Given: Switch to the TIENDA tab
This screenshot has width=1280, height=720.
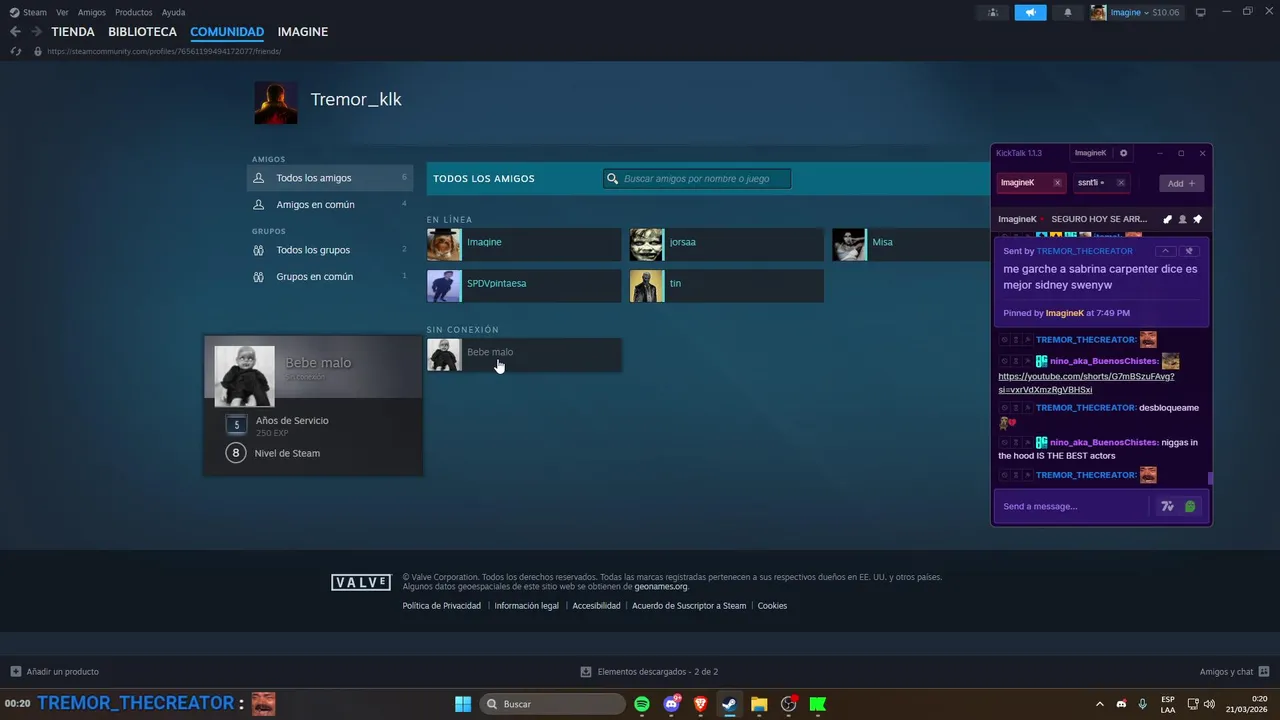Looking at the screenshot, I should pyautogui.click(x=73, y=32).
